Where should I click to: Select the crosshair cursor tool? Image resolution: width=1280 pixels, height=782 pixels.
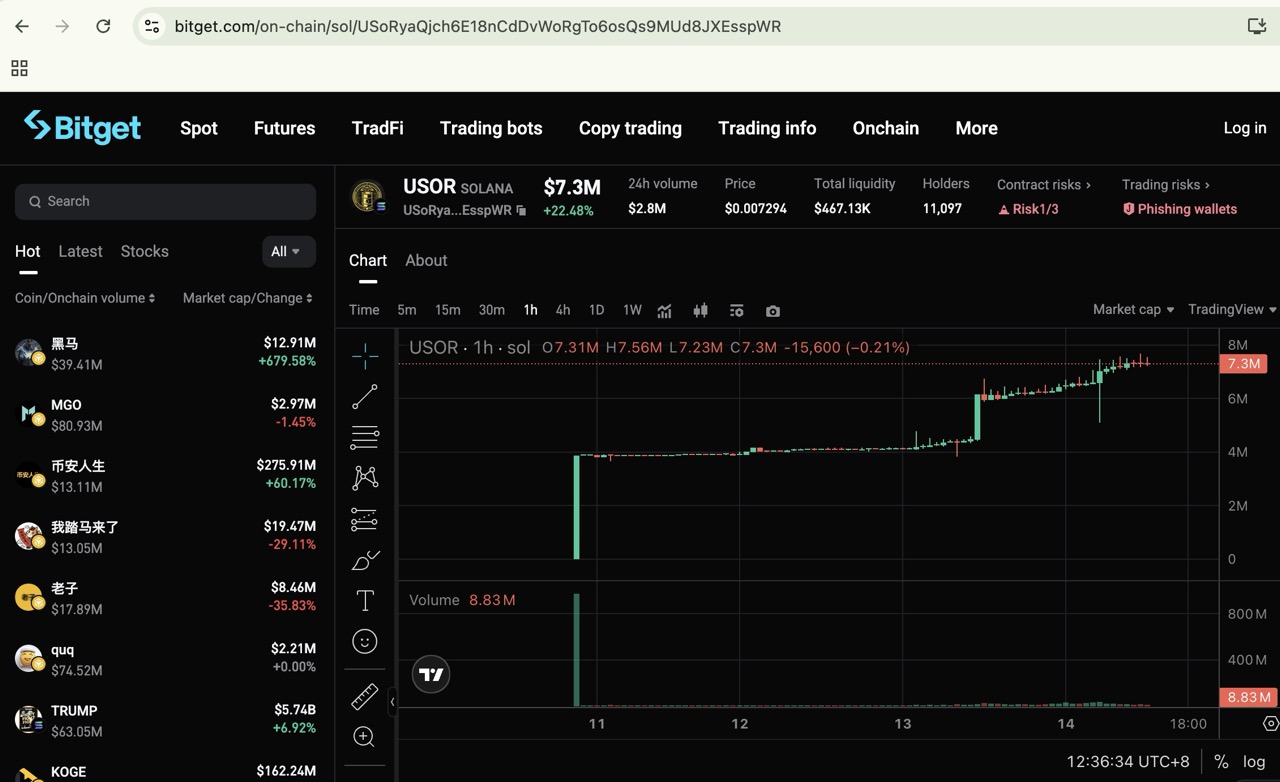[x=364, y=355]
